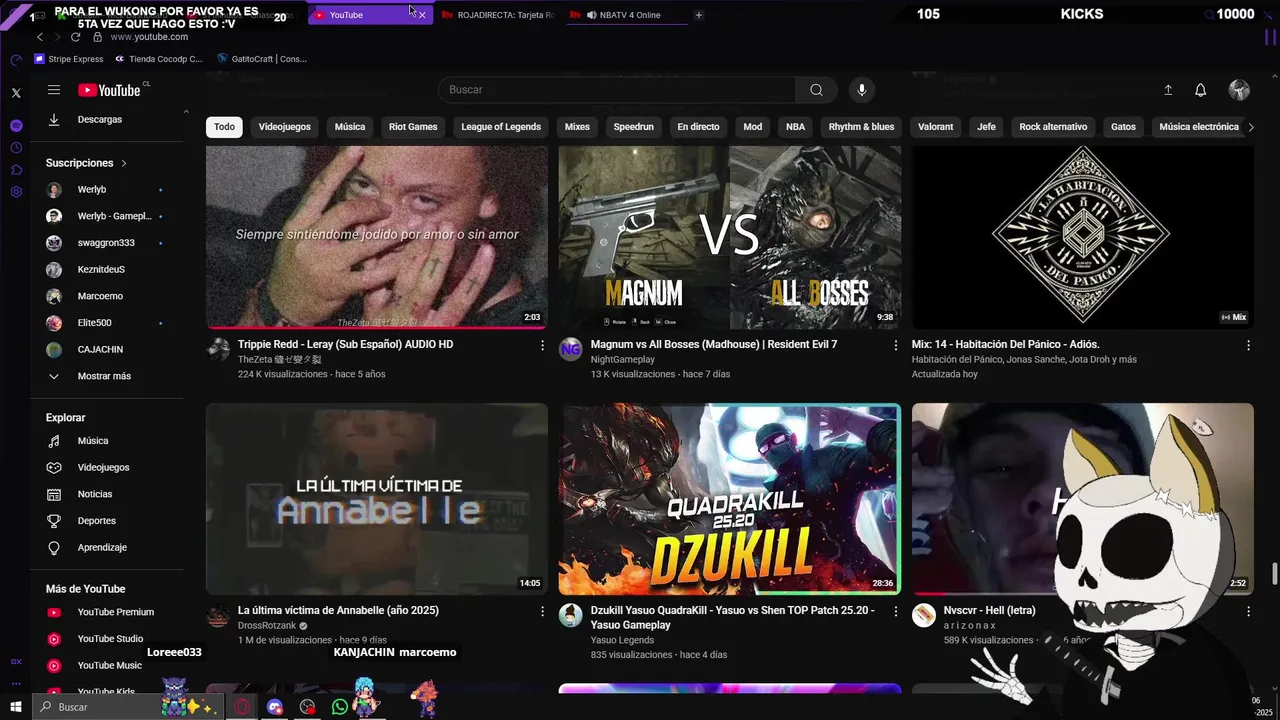1280x720 pixels.
Task: Open WhatsApp from the taskbar
Action: coord(340,707)
